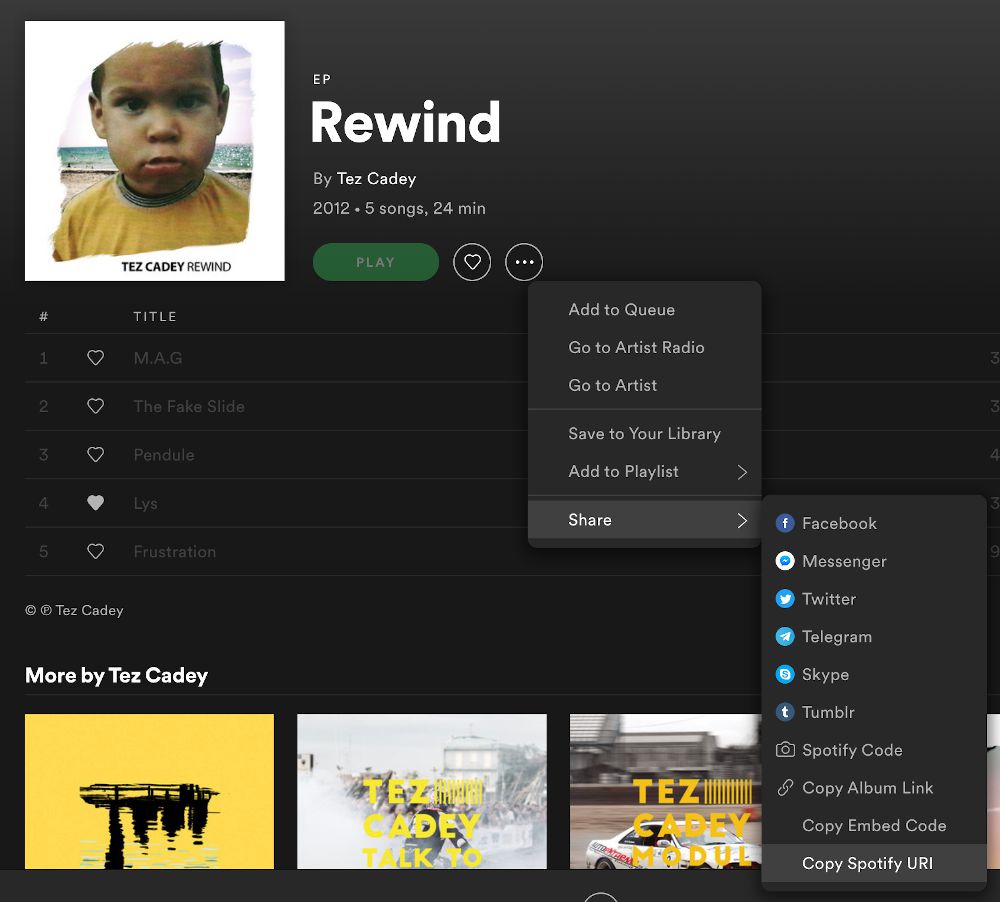Open the Tez Cadey Modul album cover

pyautogui.click(x=665, y=791)
